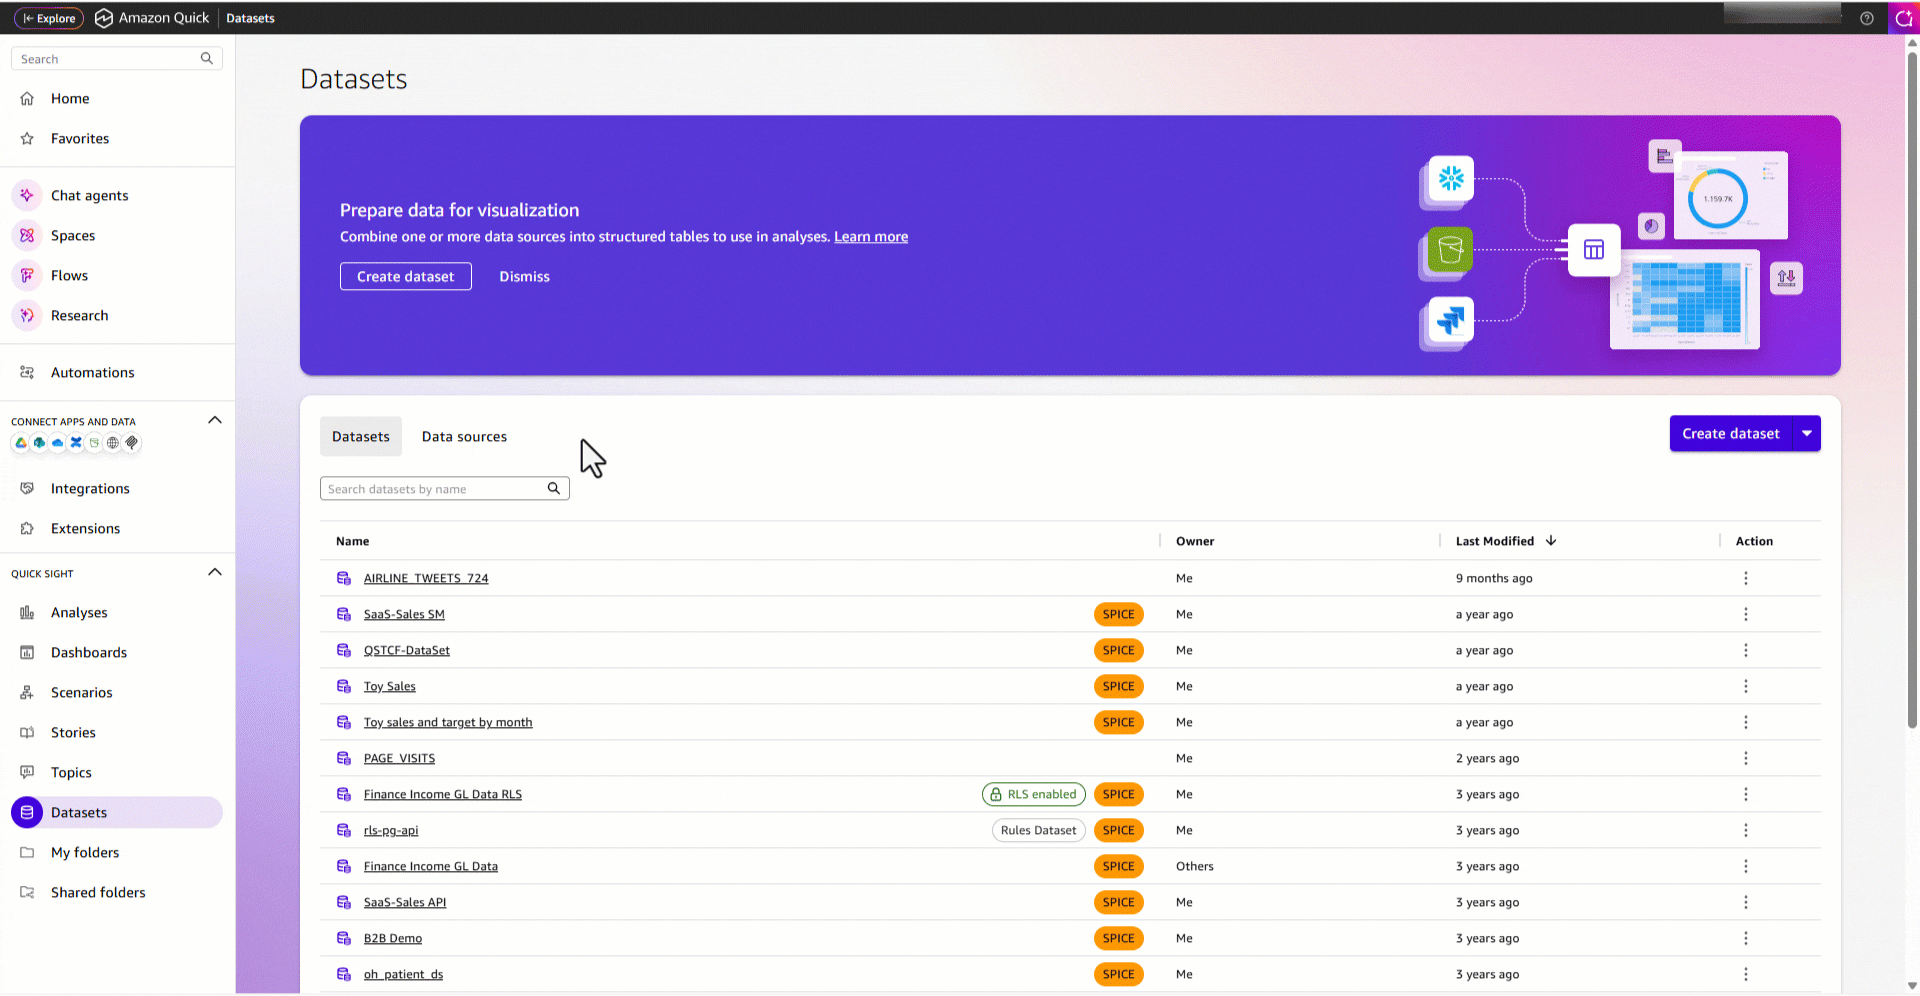The width and height of the screenshot is (1920, 996).
Task: Click the Learn more link
Action: [x=871, y=237]
